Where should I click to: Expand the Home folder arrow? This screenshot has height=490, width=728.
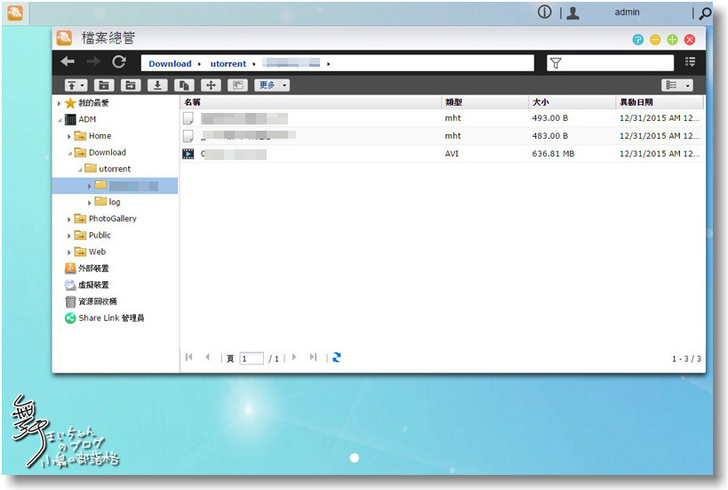click(x=69, y=137)
